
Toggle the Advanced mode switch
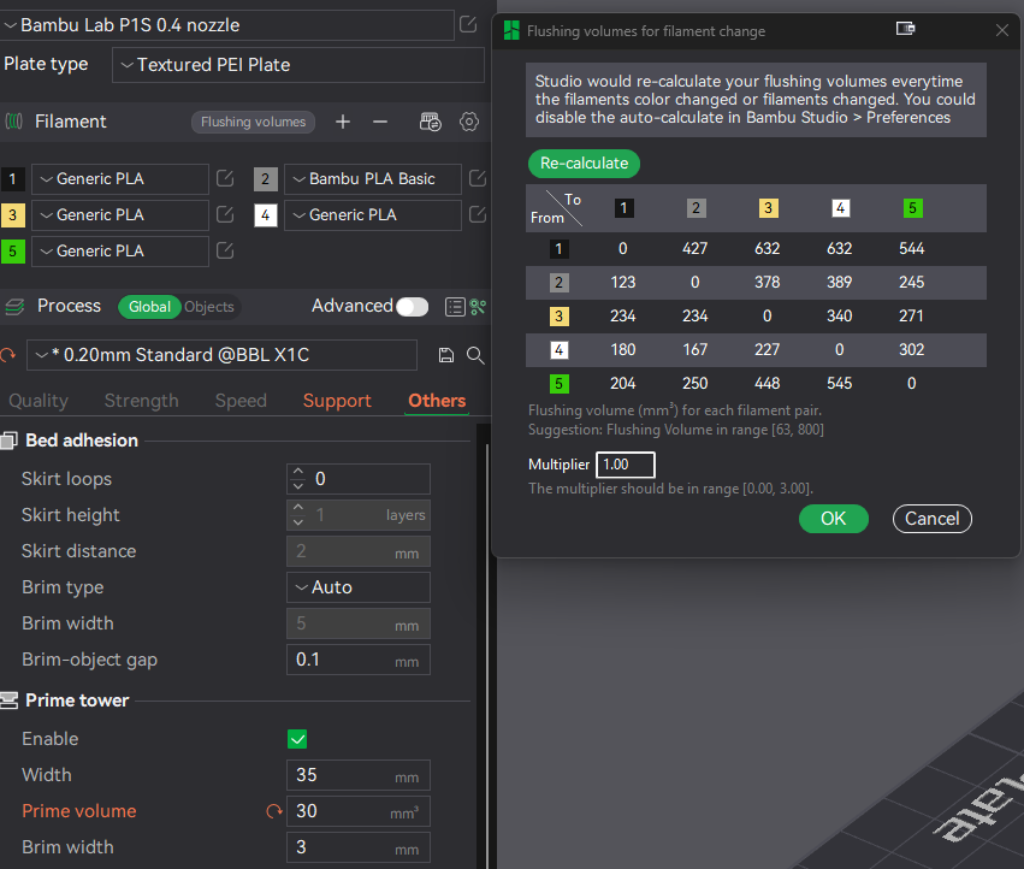click(412, 306)
